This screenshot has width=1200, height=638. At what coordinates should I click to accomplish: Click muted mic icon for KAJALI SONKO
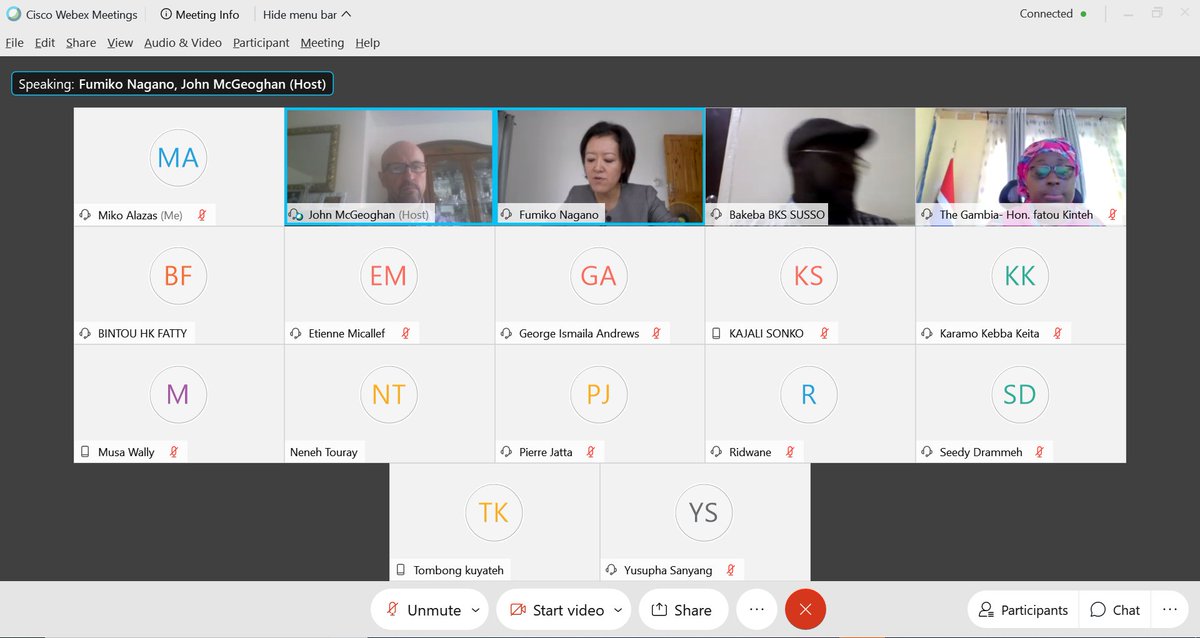tap(823, 333)
